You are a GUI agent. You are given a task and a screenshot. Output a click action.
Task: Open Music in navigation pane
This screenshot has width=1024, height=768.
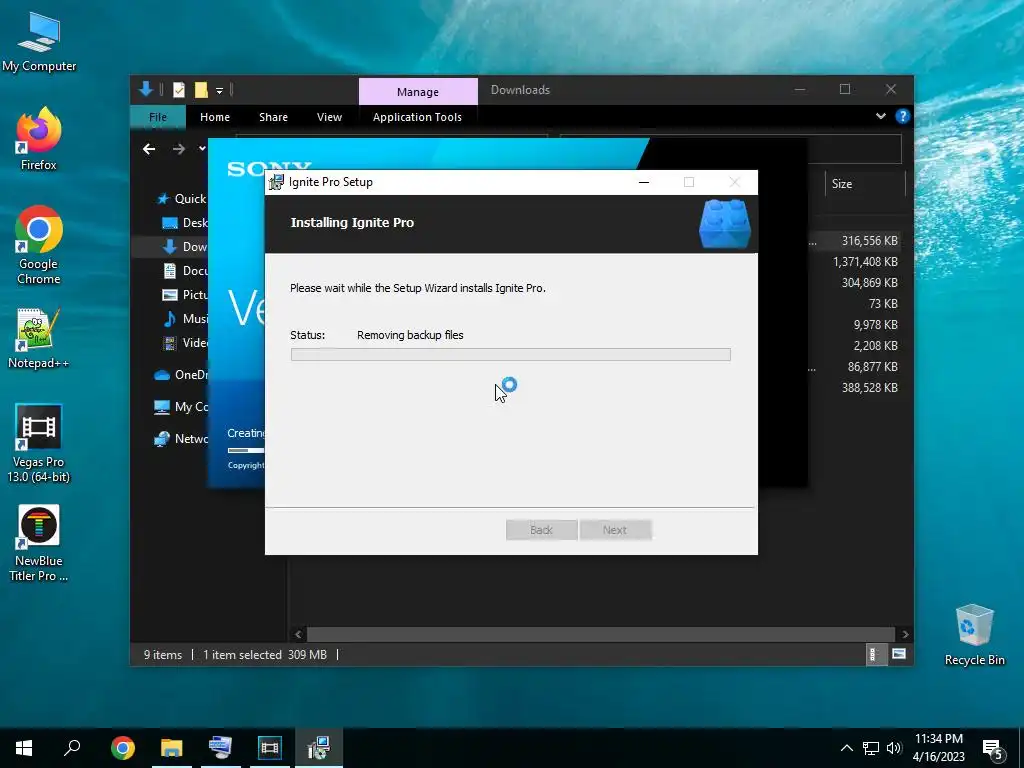pos(185,319)
